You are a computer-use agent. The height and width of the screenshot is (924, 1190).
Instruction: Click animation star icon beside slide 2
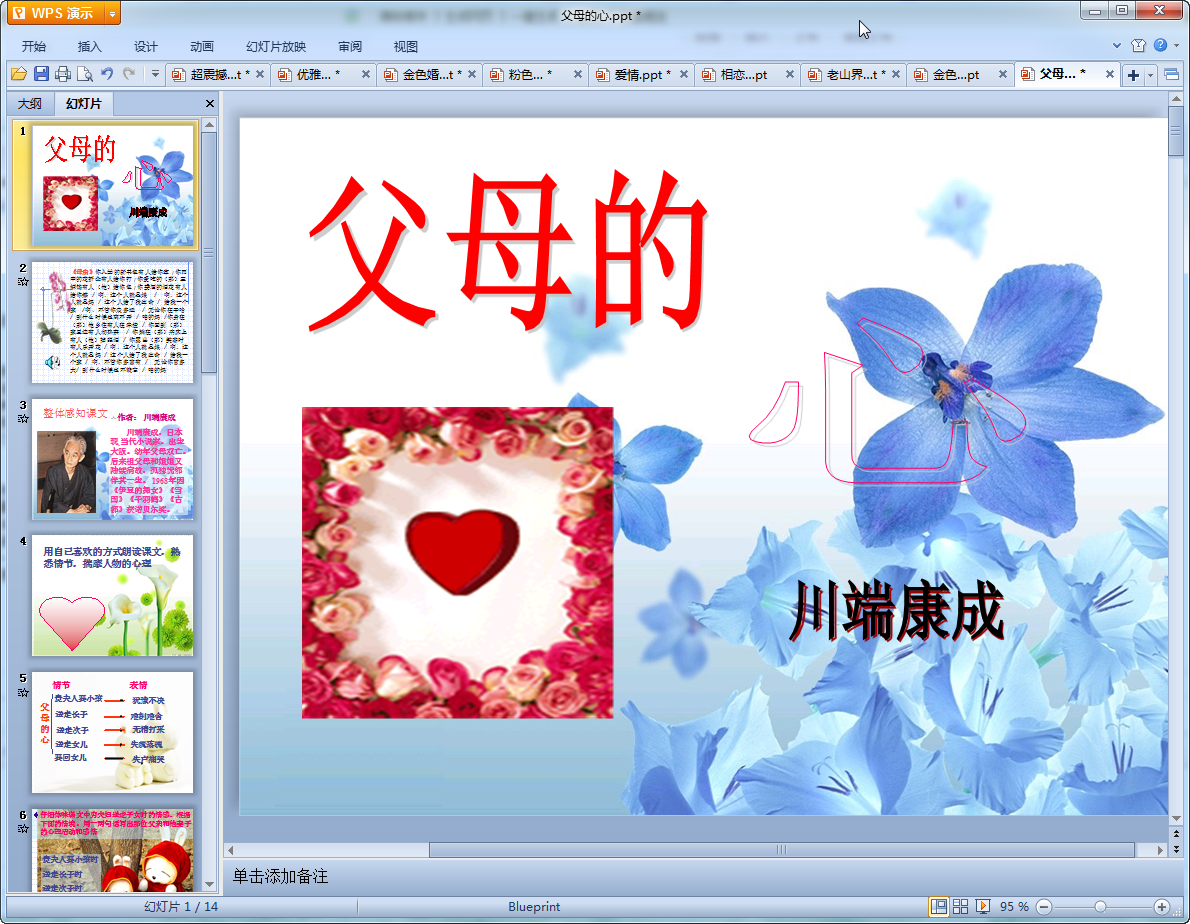[x=23, y=282]
